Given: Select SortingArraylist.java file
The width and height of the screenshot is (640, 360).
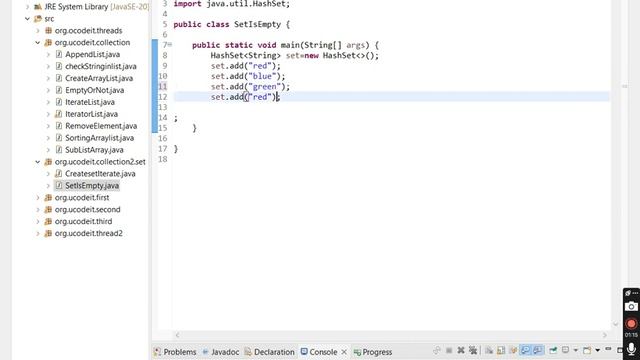Looking at the screenshot, I should 99,138.
